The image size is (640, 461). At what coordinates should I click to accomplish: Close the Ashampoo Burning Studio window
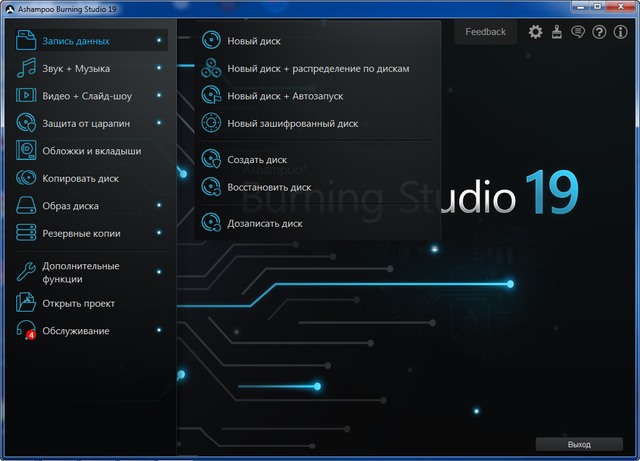pyautogui.click(x=620, y=7)
